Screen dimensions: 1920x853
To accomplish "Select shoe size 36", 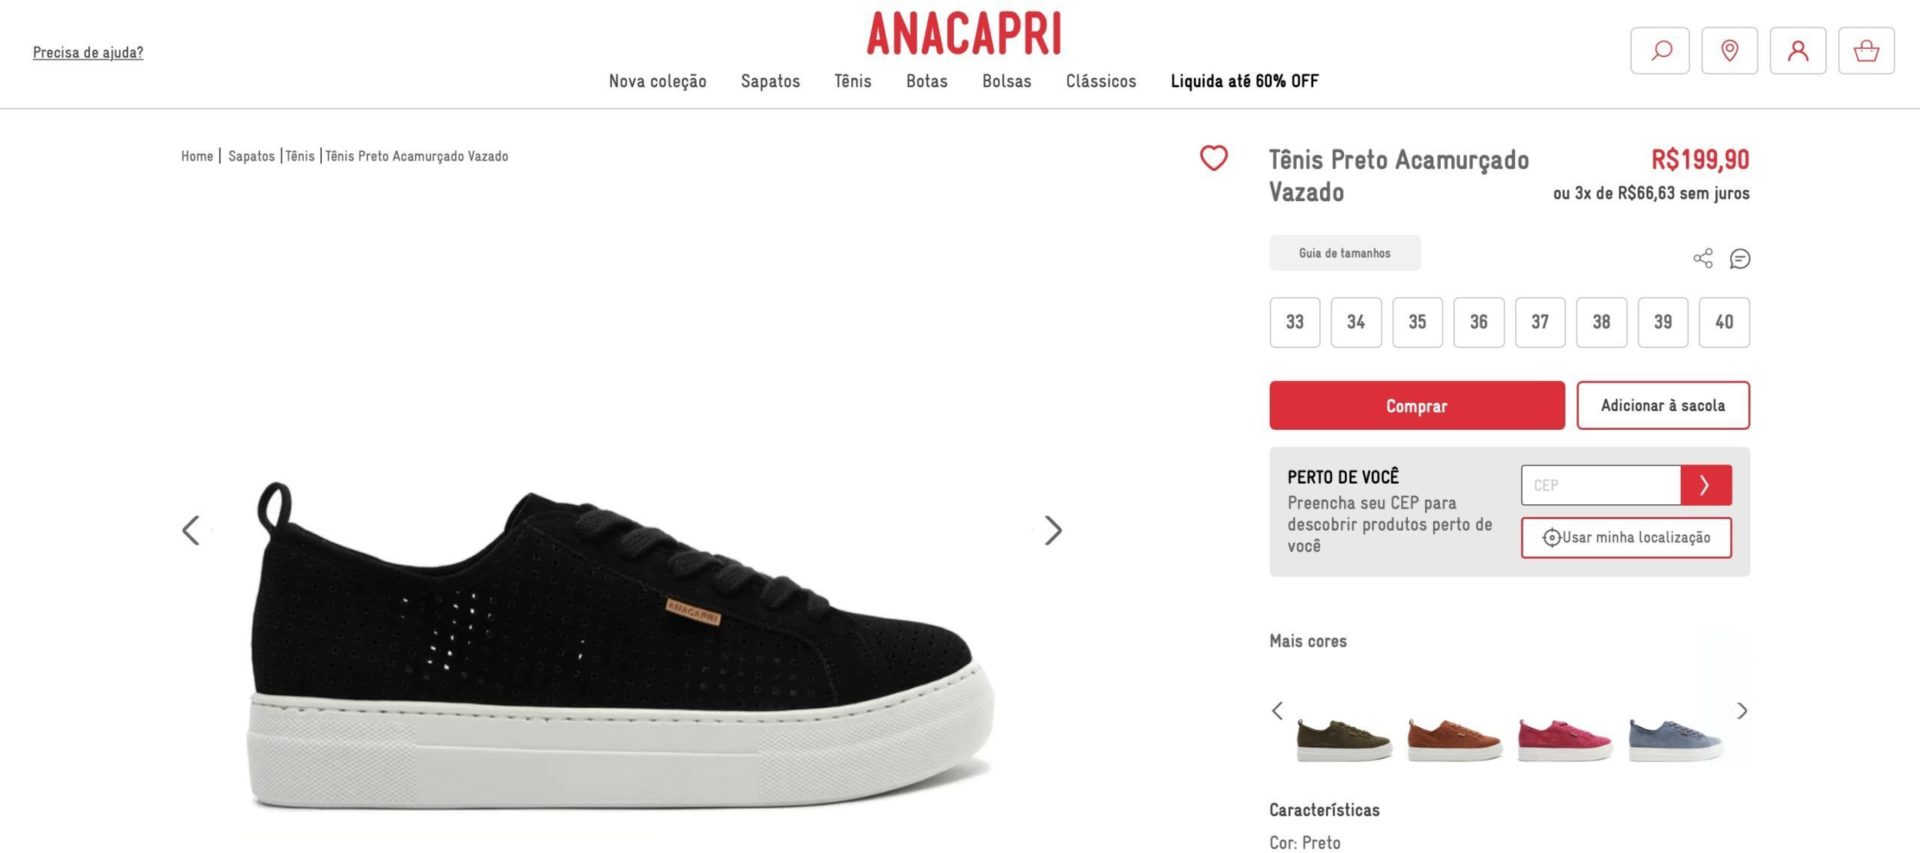I will coord(1479,322).
